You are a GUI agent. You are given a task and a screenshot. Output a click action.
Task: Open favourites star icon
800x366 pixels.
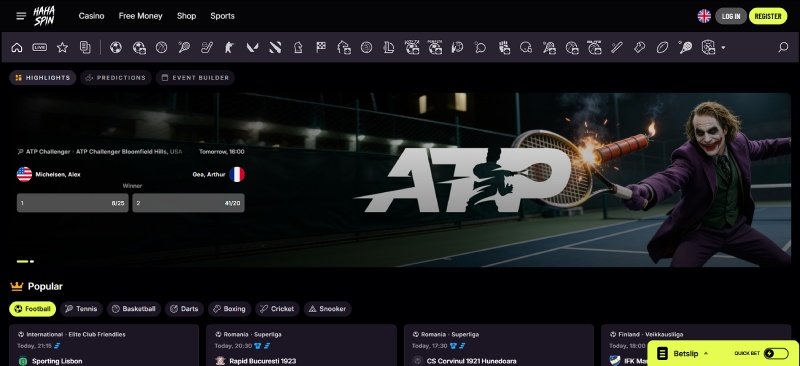[x=62, y=47]
